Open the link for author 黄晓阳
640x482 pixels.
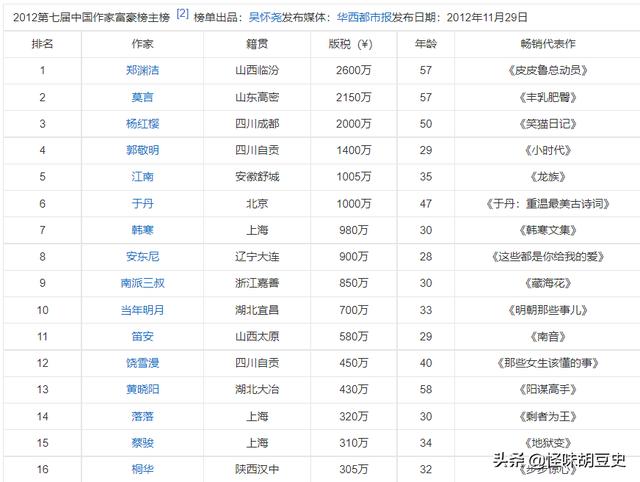[142, 389]
